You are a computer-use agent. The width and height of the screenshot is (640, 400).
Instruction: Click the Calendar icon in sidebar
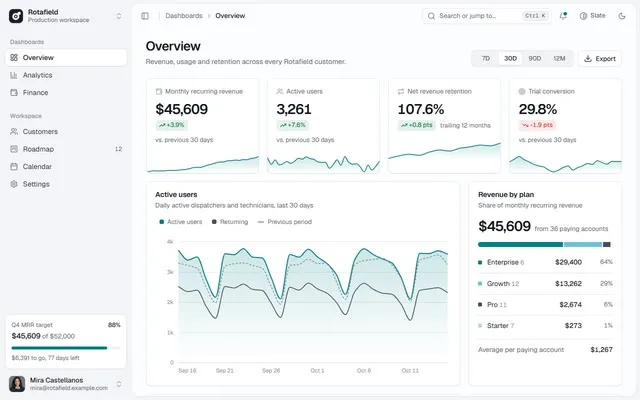point(14,167)
